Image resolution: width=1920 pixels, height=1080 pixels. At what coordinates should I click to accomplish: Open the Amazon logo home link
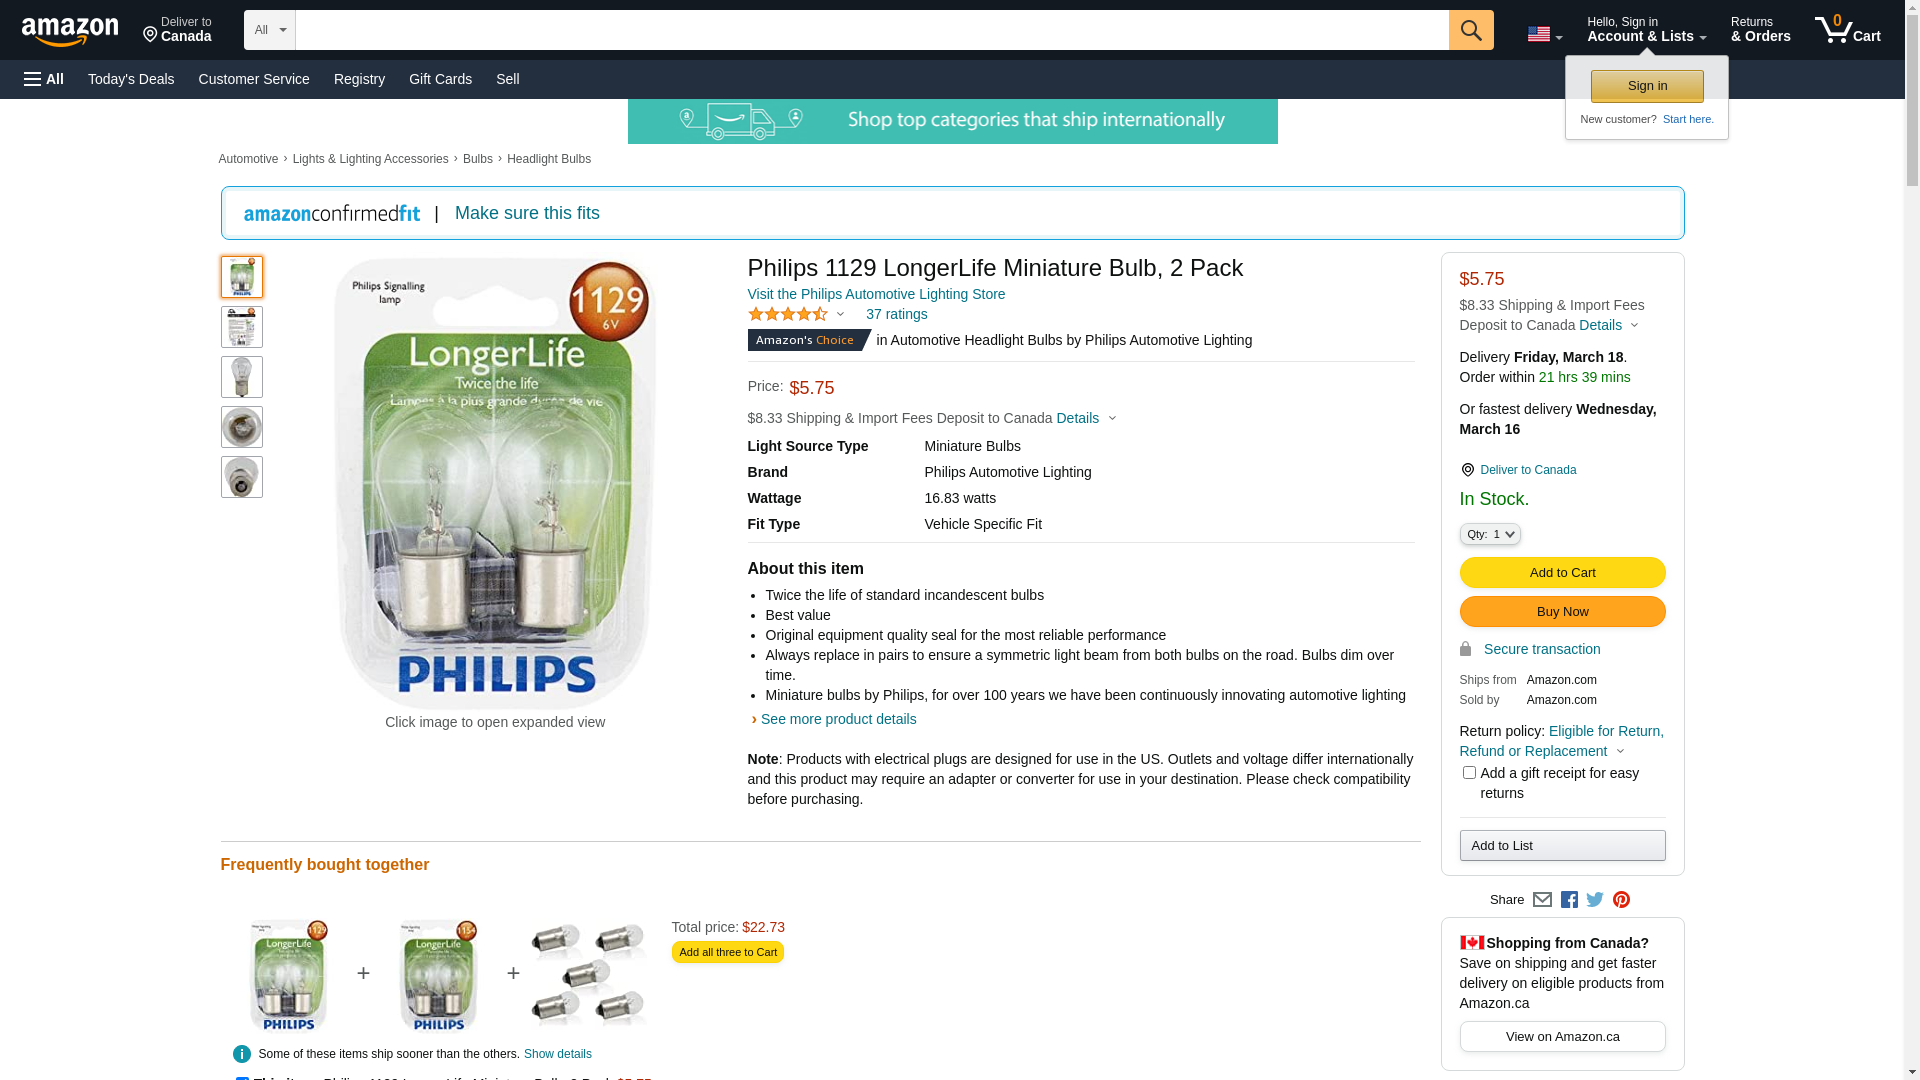tap(70, 31)
